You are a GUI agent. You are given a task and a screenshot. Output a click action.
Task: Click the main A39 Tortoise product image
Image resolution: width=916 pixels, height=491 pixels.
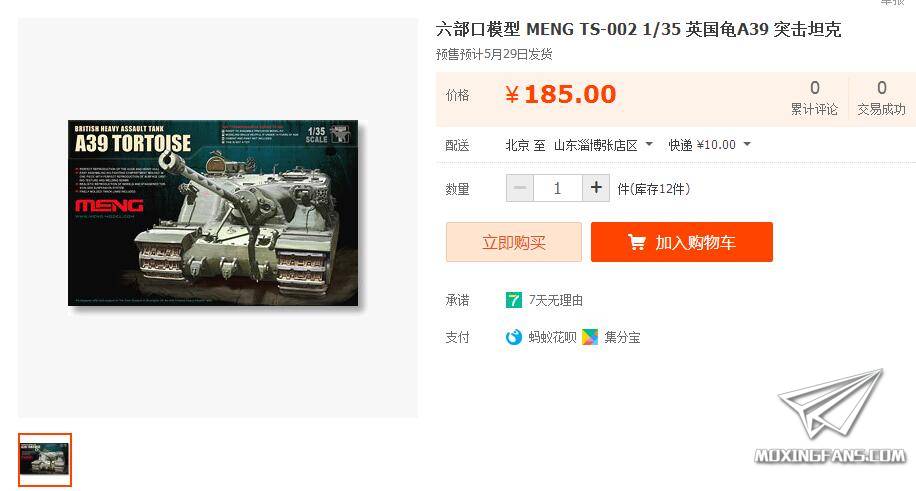213,213
